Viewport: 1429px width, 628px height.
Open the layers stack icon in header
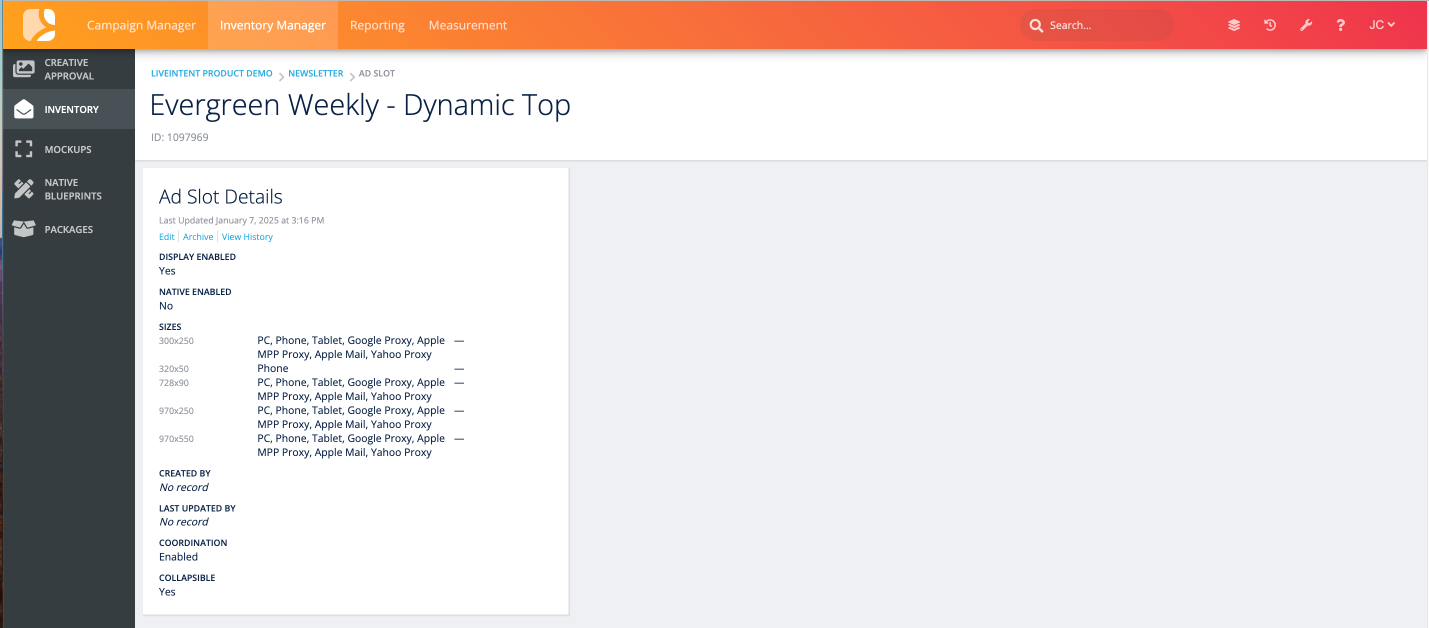(x=1234, y=25)
